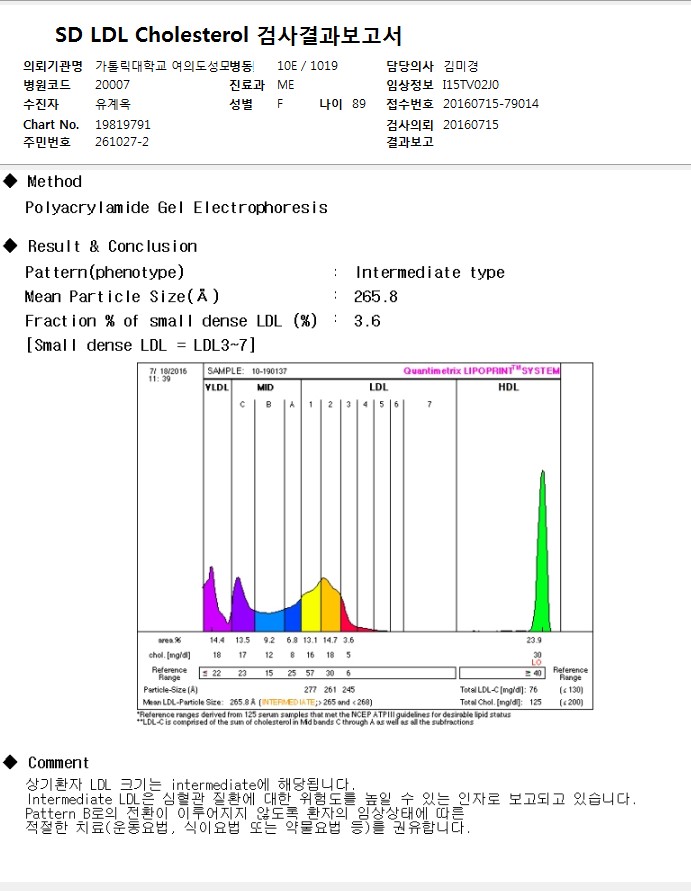The height and width of the screenshot is (891, 691).
Task: Click the red 'LO' flag under HDL
Action: pos(536,663)
